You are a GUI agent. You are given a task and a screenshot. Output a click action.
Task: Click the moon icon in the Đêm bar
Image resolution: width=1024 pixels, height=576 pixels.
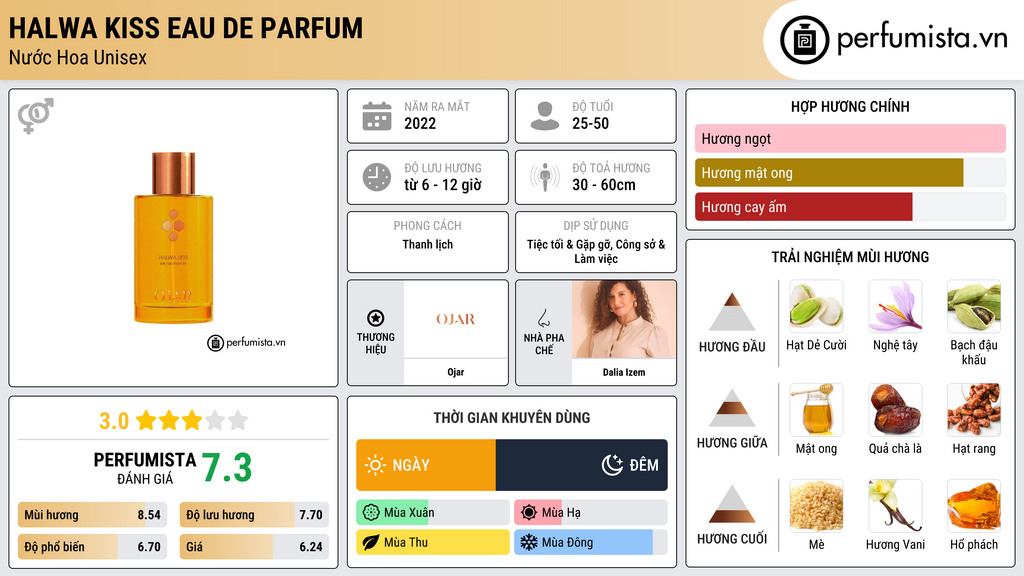612,465
